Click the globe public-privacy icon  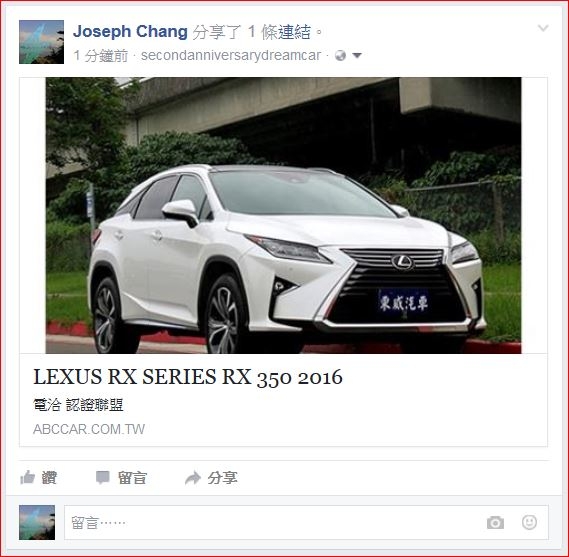pos(340,56)
